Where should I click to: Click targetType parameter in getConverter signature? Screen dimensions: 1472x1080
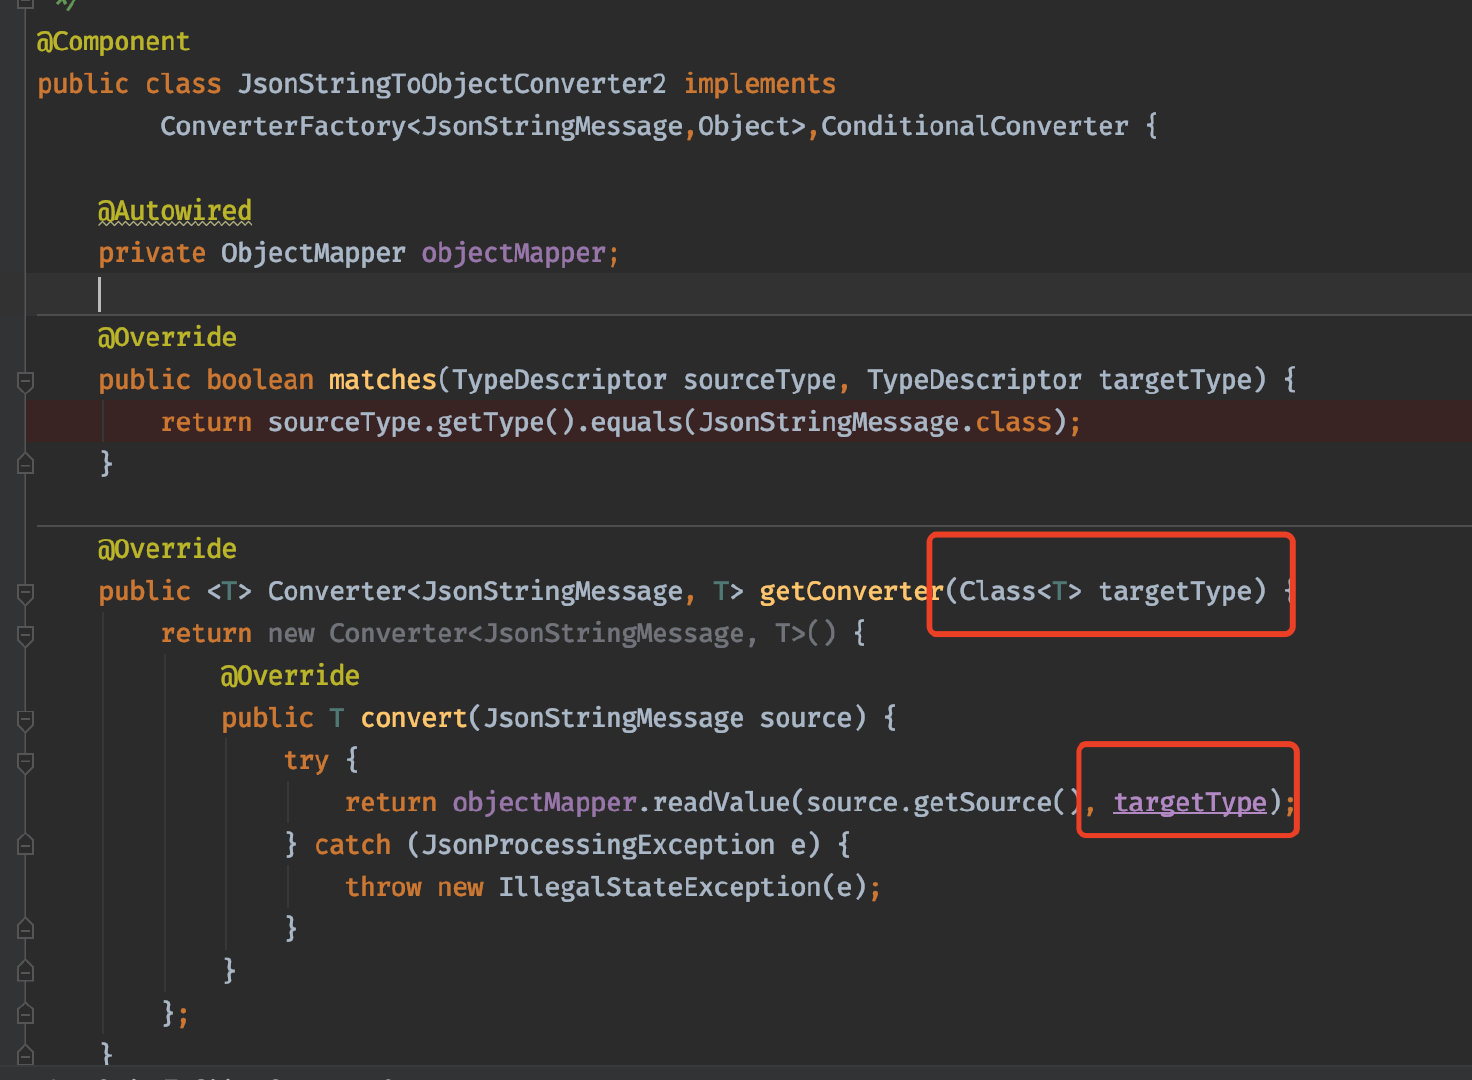(x=1175, y=591)
